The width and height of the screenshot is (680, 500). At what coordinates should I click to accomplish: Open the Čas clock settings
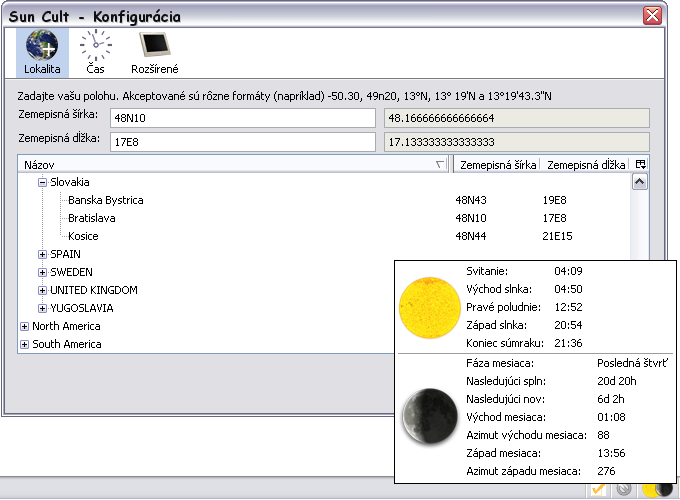95,52
